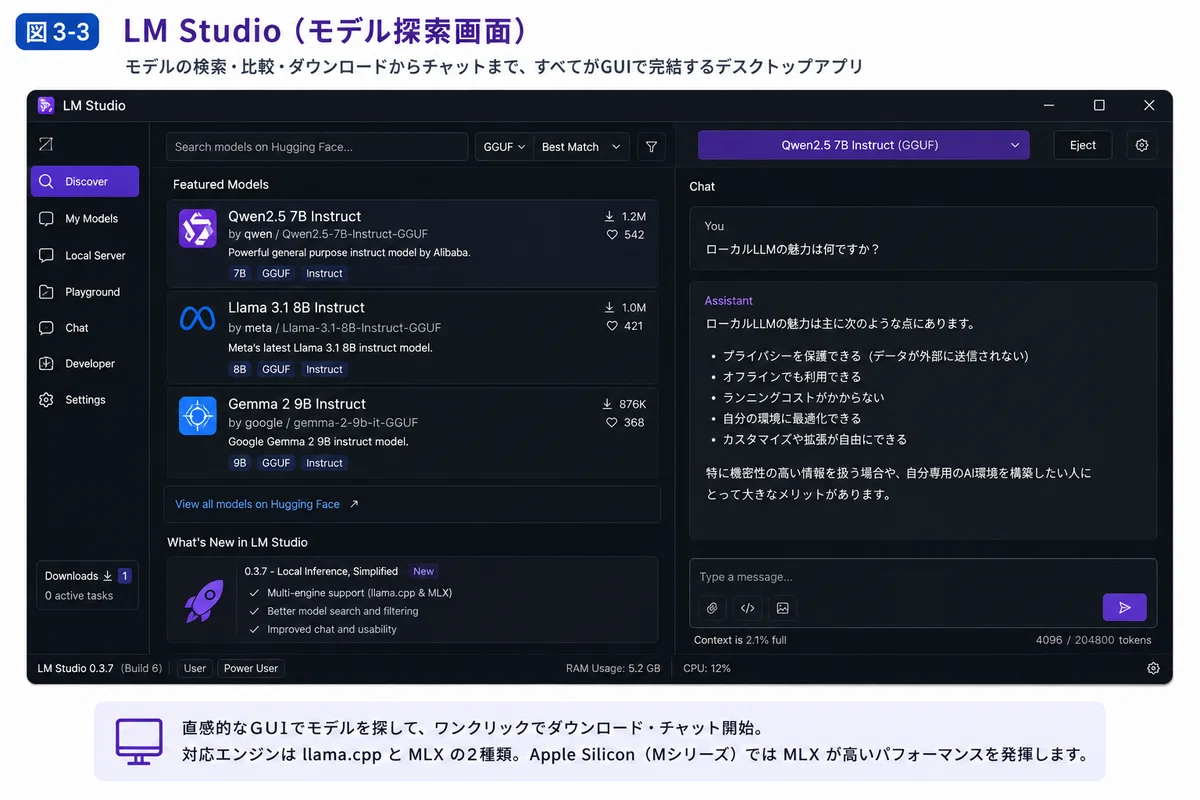Screen dimensions: 1200x800
Task: Open My Models in the sidebar
Action: tap(85, 219)
